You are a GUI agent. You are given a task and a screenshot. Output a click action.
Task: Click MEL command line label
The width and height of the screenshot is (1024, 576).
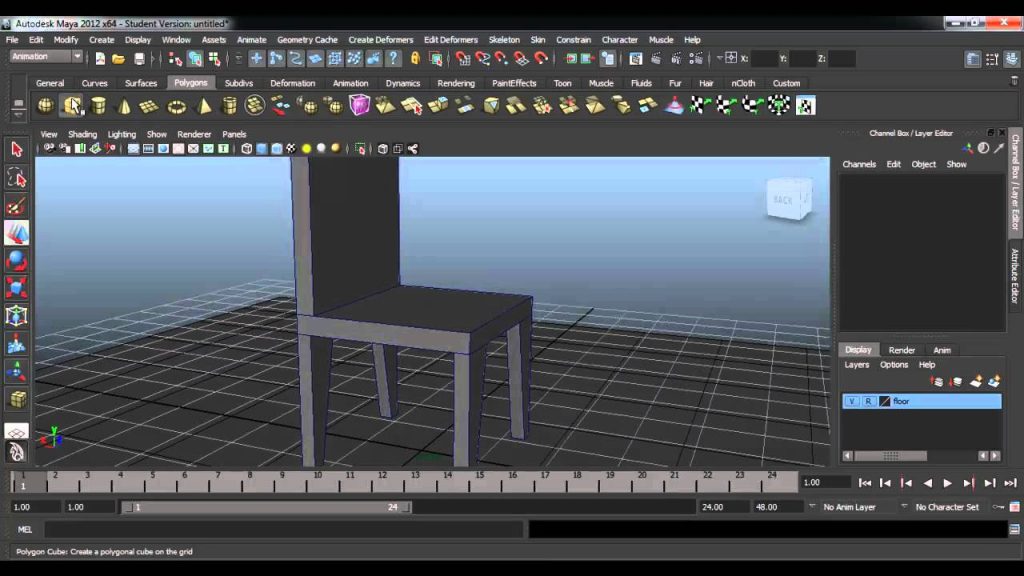[x=25, y=530]
